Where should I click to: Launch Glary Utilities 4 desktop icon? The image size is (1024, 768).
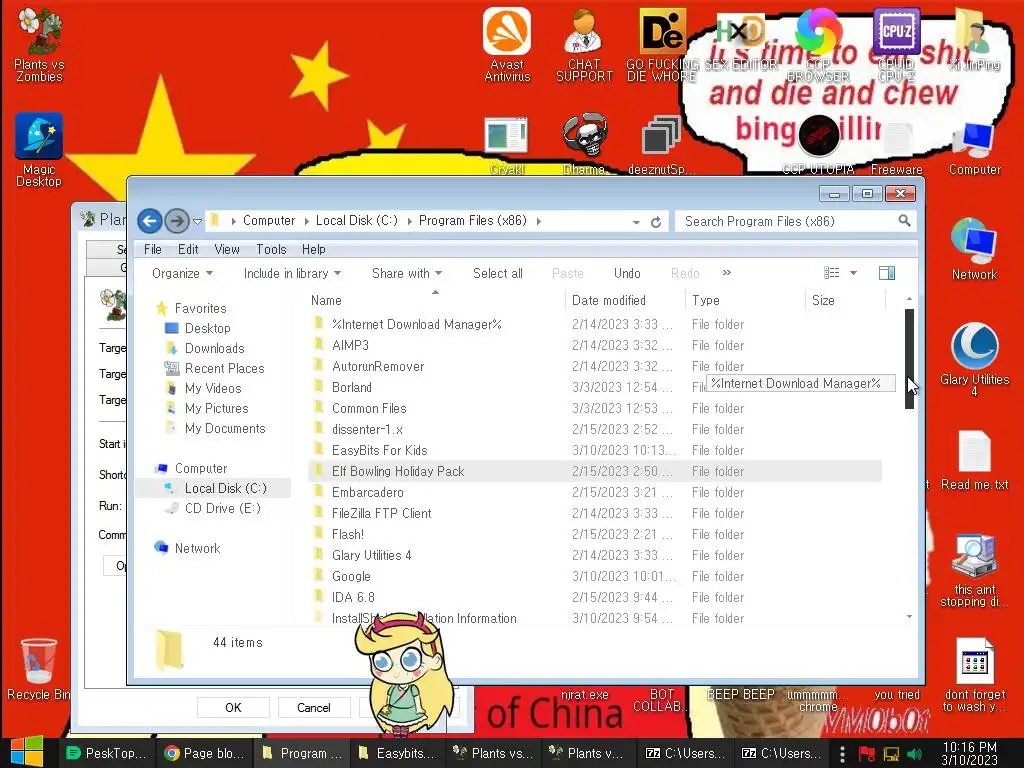(974, 359)
